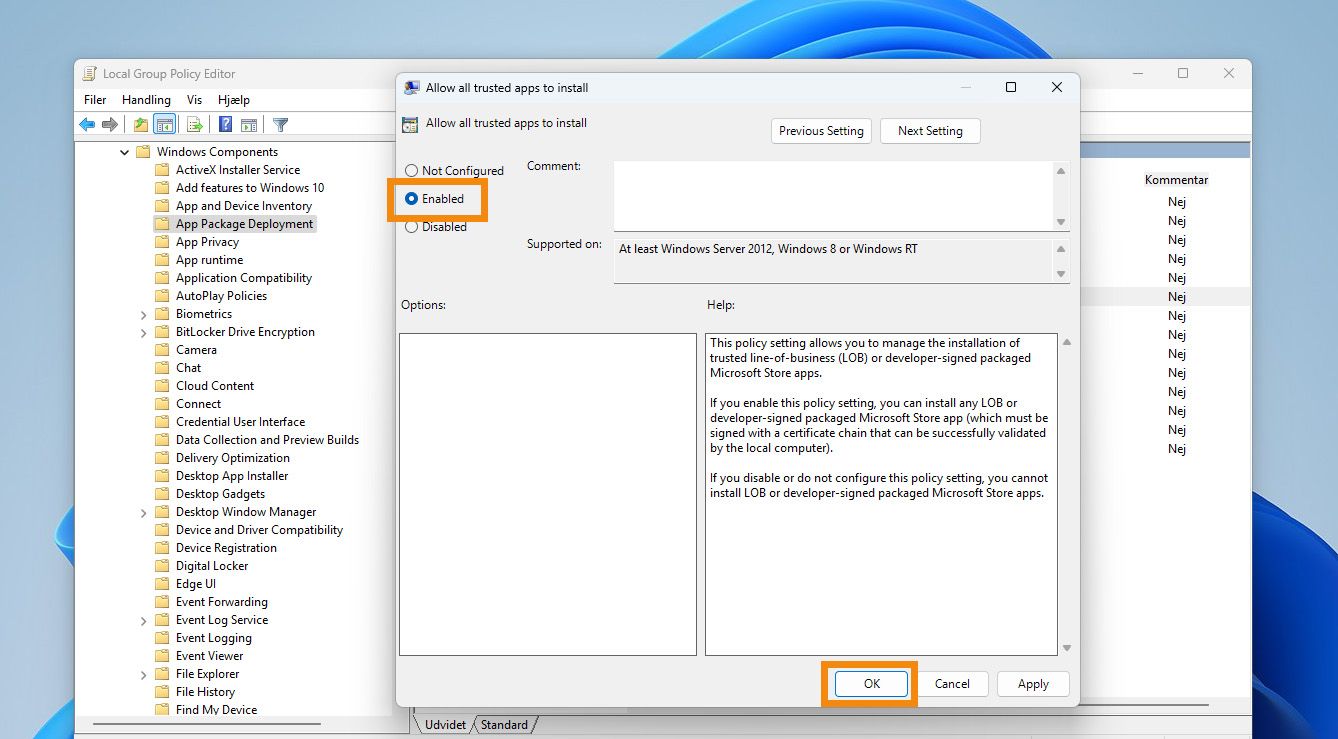This screenshot has width=1338, height=739.
Task: Click the folder icon next to Camera
Action: 162,350
